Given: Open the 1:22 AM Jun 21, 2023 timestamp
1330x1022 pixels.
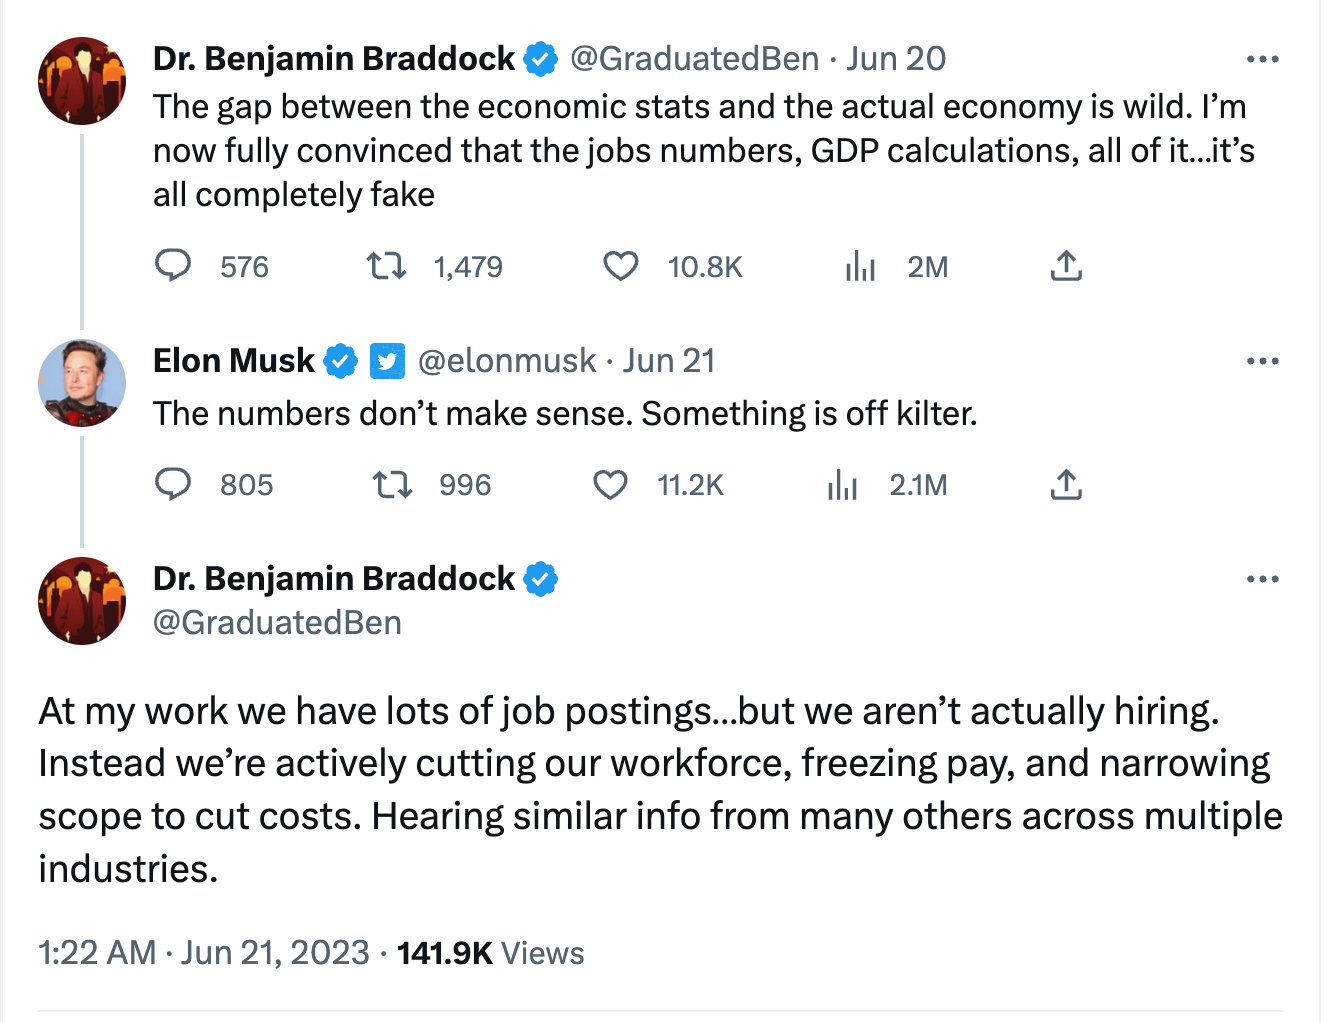Looking at the screenshot, I should [x=204, y=953].
